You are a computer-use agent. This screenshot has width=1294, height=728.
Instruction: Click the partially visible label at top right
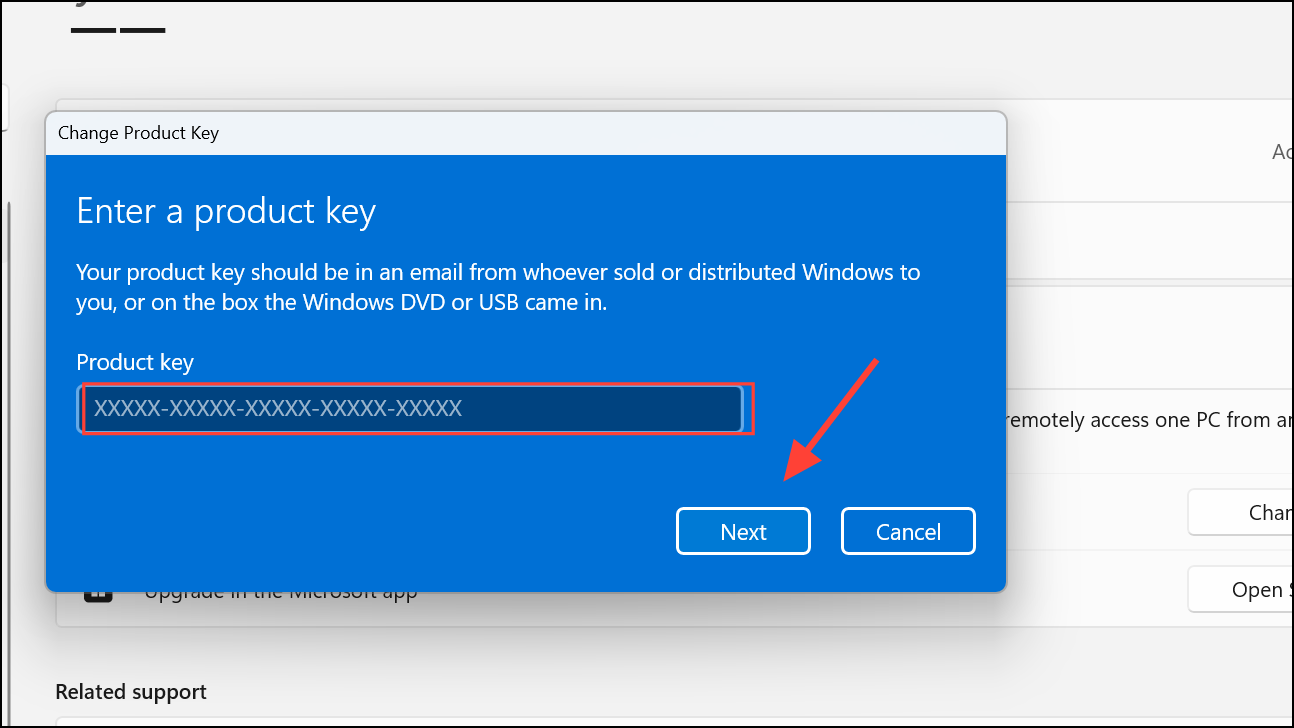point(1283,151)
